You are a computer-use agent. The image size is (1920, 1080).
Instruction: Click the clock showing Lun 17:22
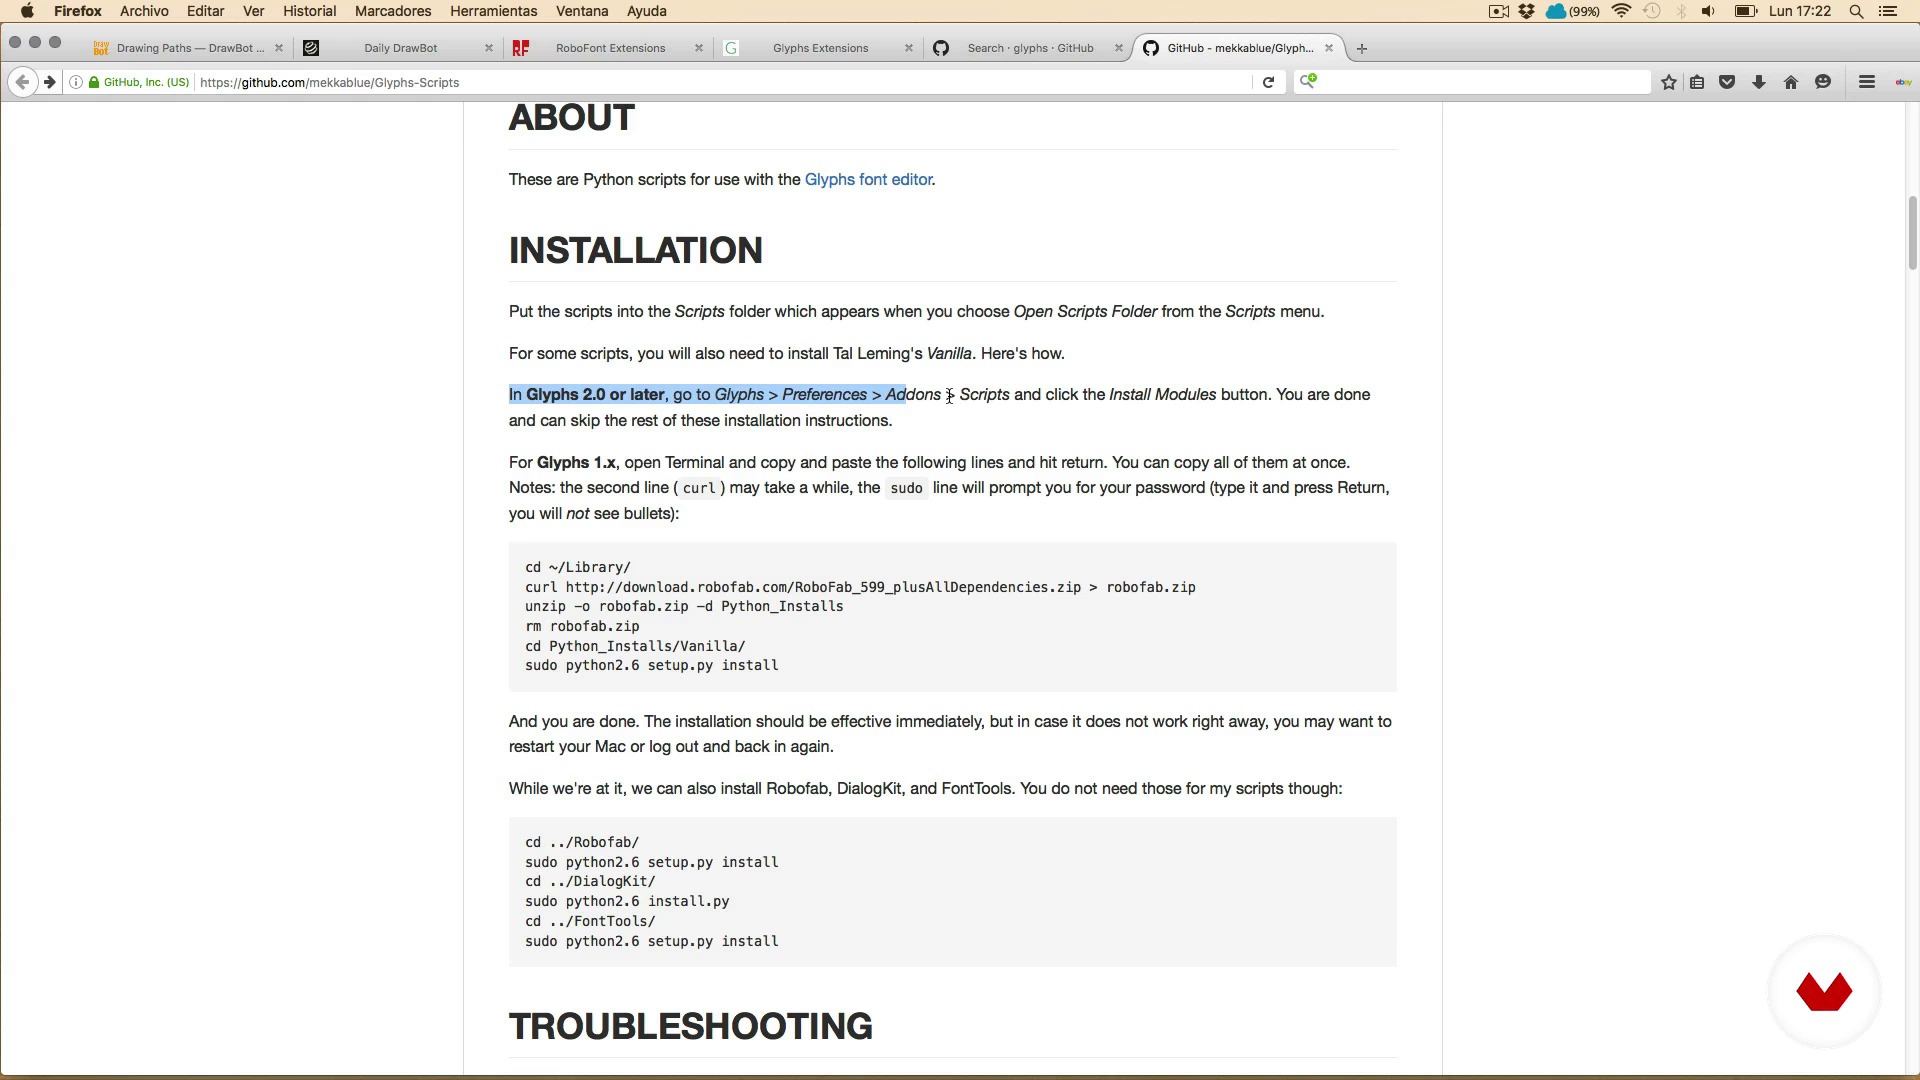click(1800, 11)
